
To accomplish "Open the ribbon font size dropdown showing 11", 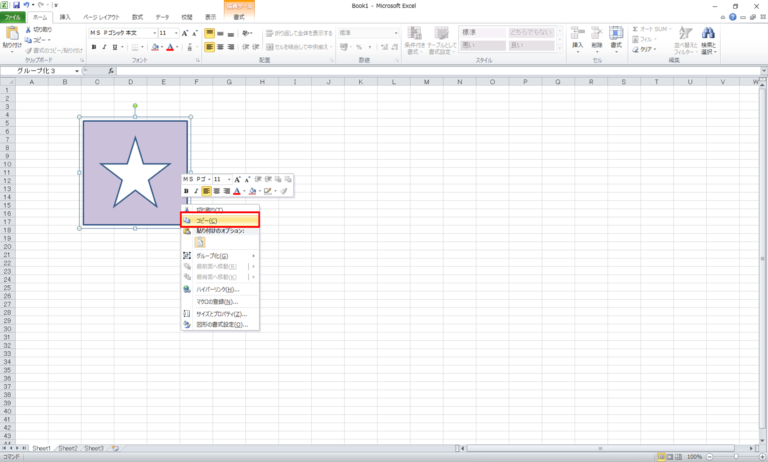I will tap(176, 33).
